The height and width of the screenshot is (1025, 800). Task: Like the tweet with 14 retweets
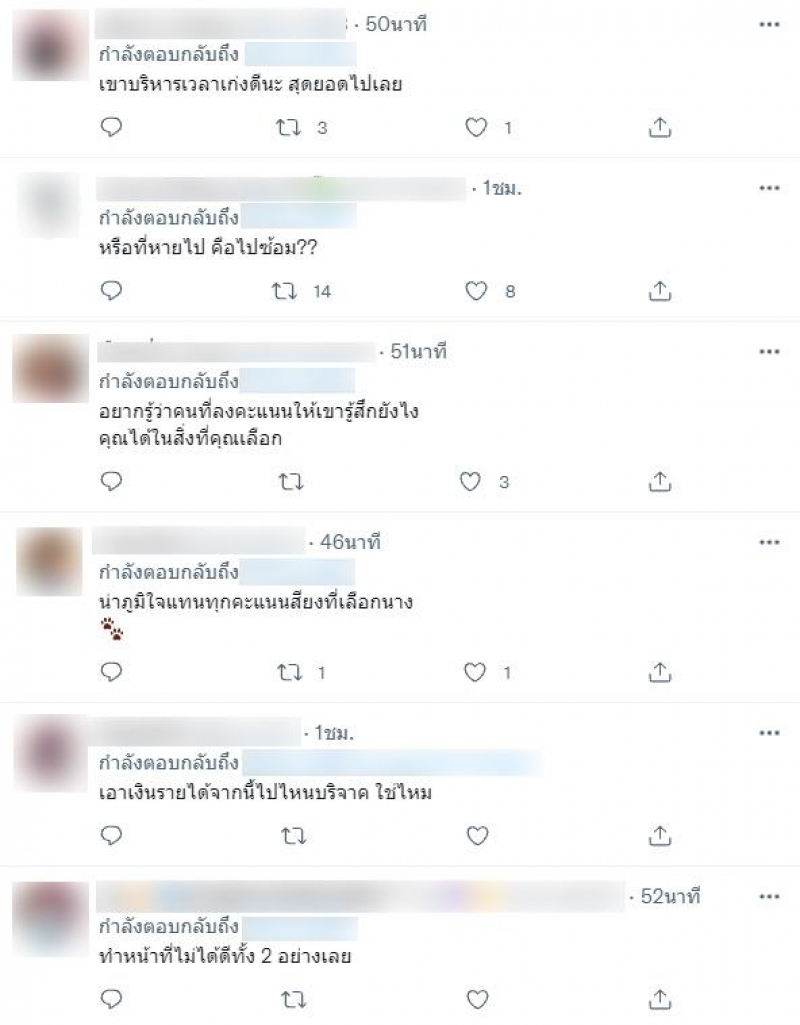pyautogui.click(x=476, y=291)
